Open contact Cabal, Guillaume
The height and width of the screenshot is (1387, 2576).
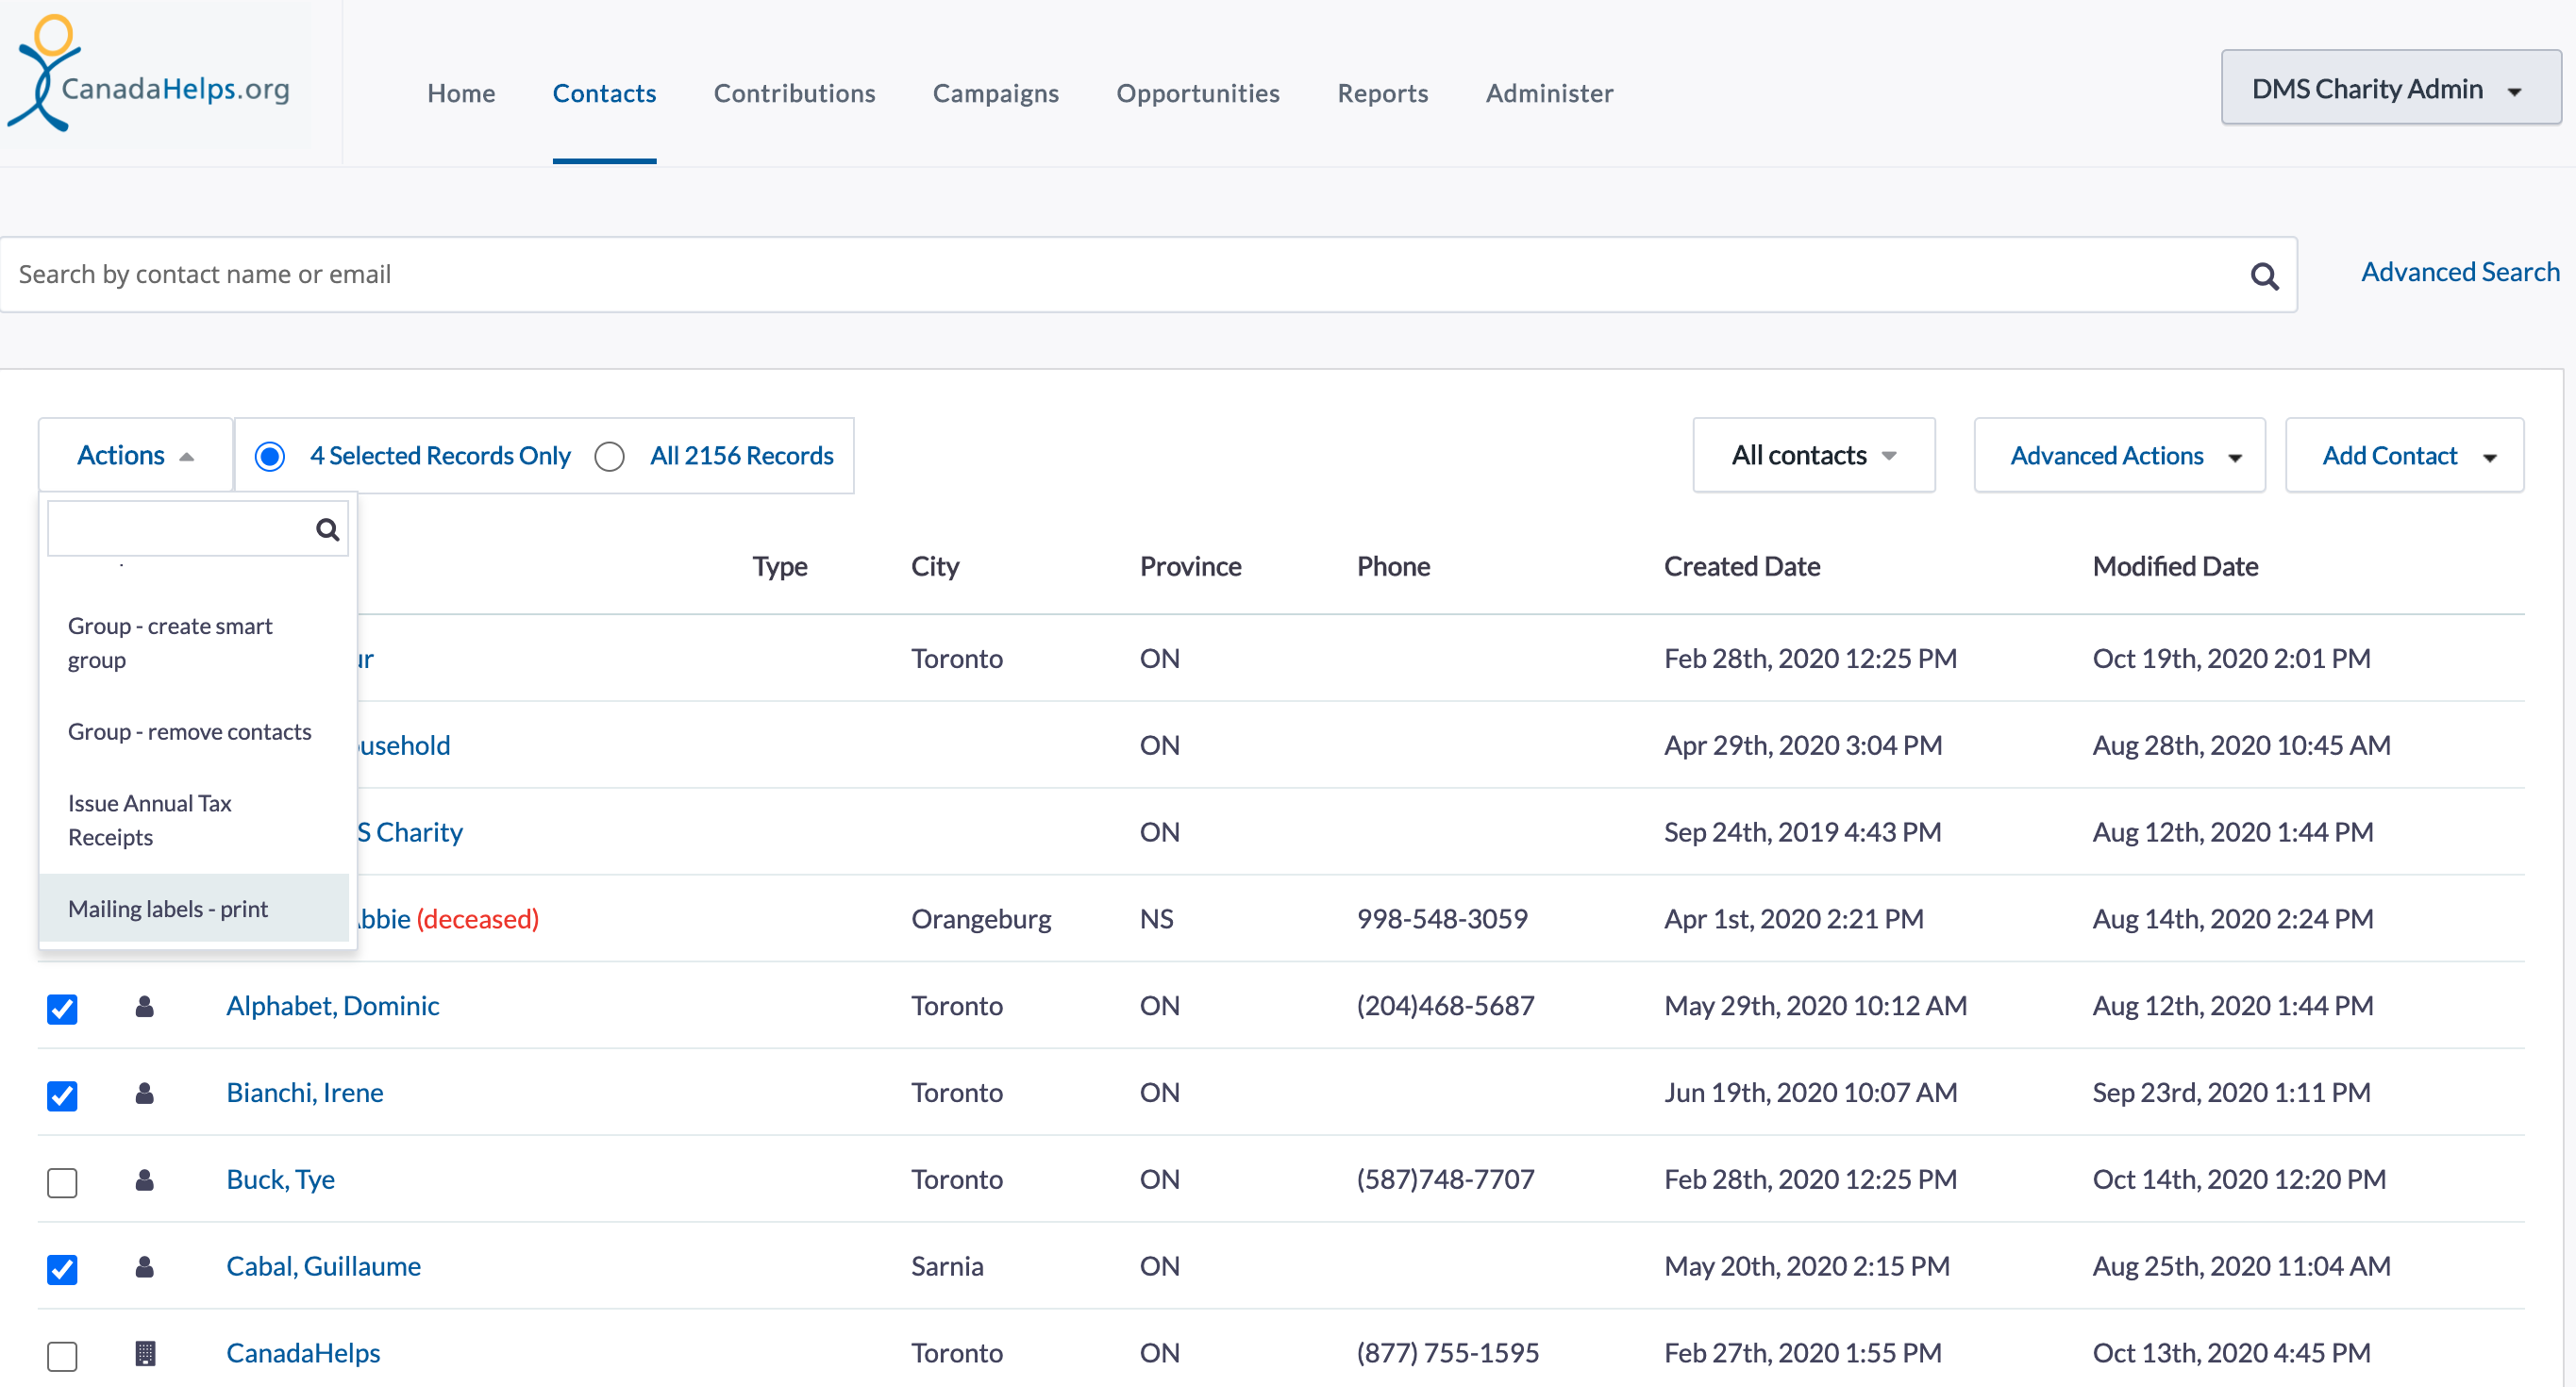pos(323,1267)
